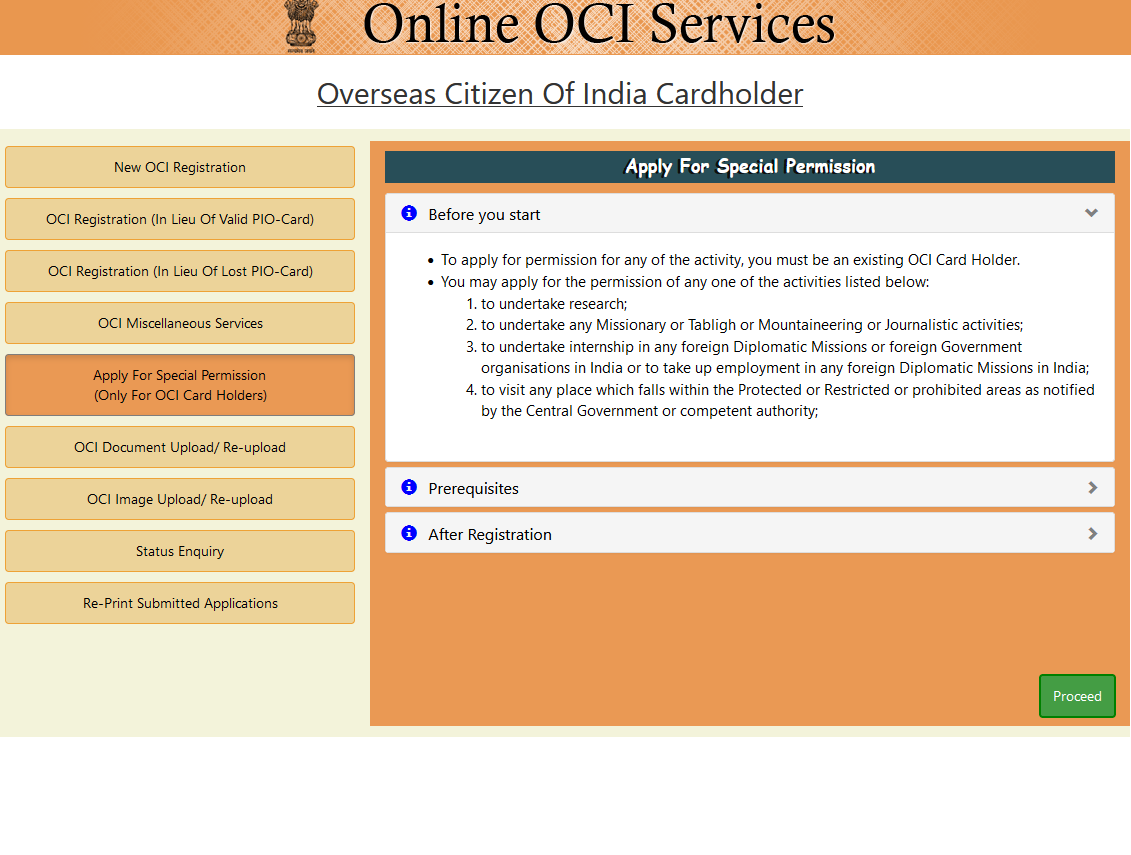Image resolution: width=1131 pixels, height=855 pixels.
Task: Click the Online OCI Services banner title
Action: 599,25
